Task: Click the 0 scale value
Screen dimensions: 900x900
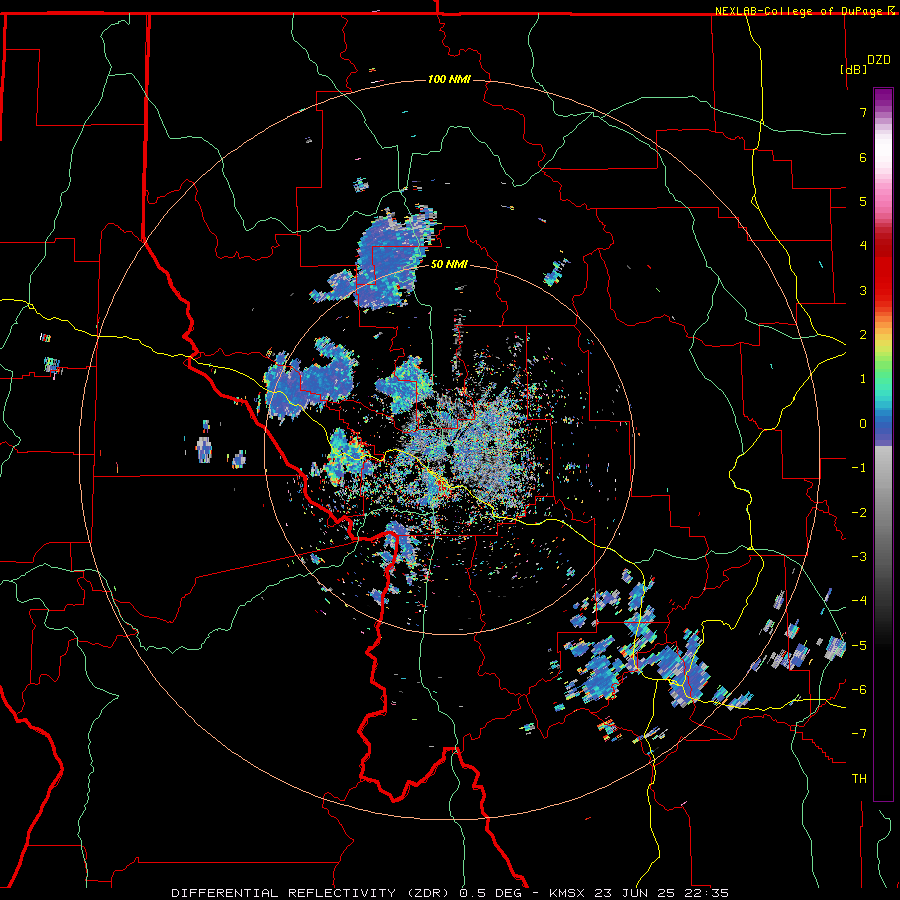Action: pyautogui.click(x=863, y=424)
